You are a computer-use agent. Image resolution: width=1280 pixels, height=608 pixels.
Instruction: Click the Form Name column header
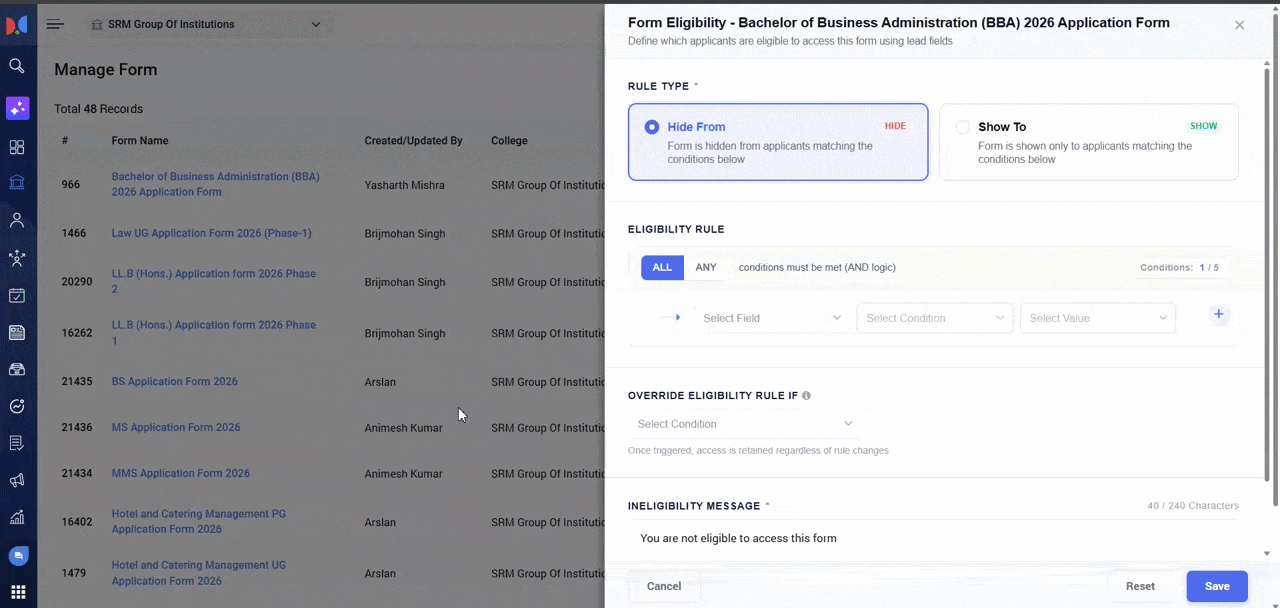pos(140,141)
